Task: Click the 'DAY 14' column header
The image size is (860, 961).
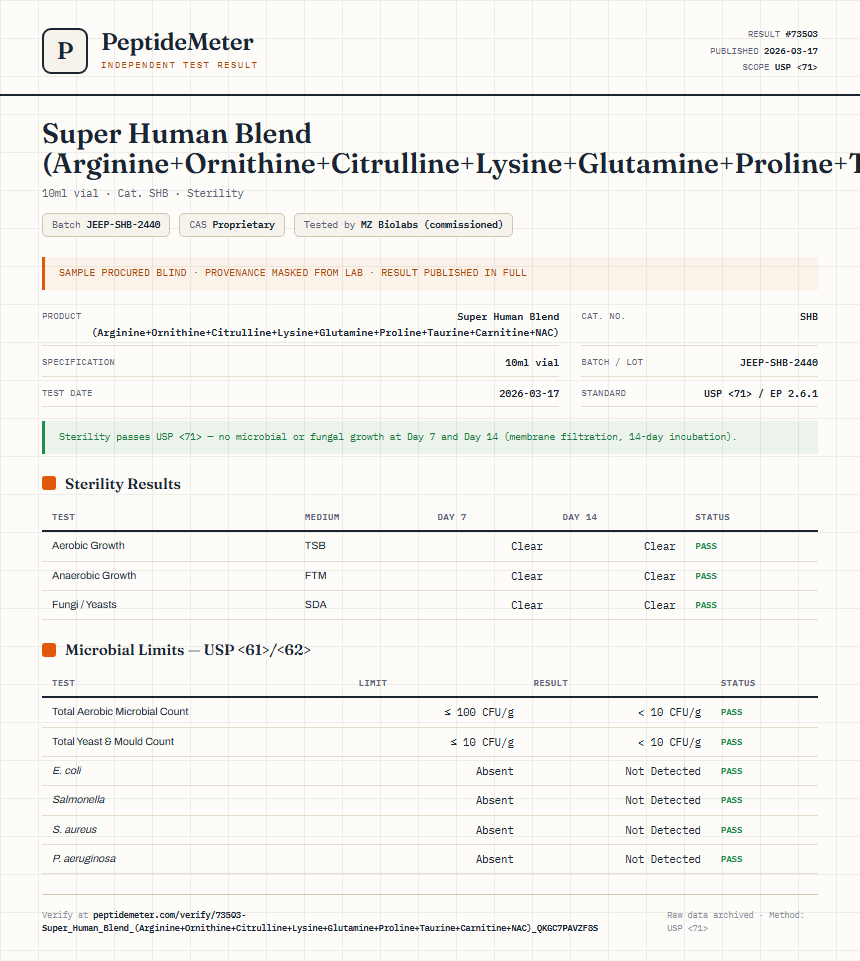Action: click(579, 517)
